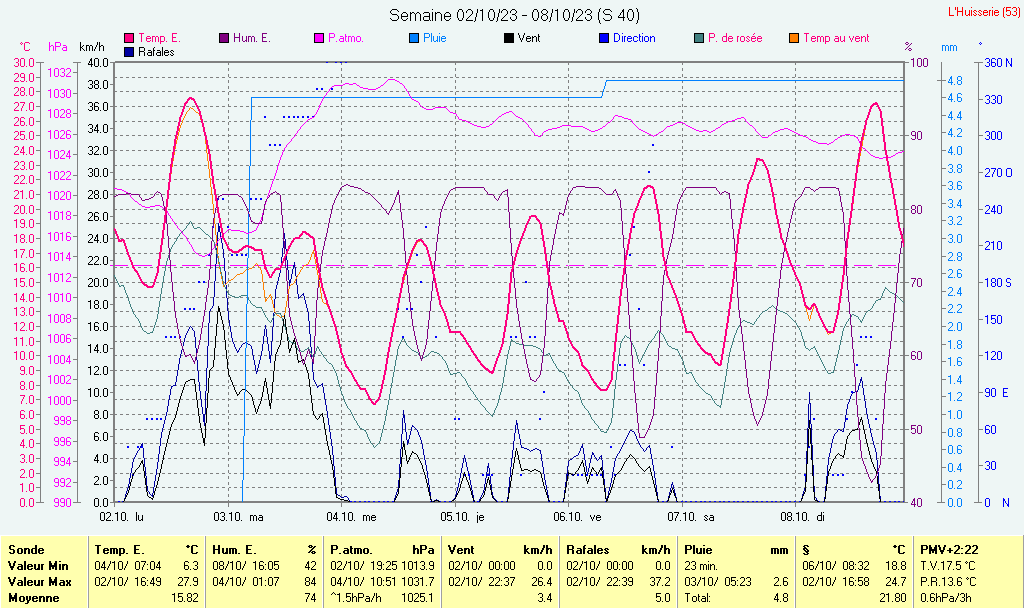Click the "Sonde" table header
This screenshot has height=608, width=1024.
point(26,550)
